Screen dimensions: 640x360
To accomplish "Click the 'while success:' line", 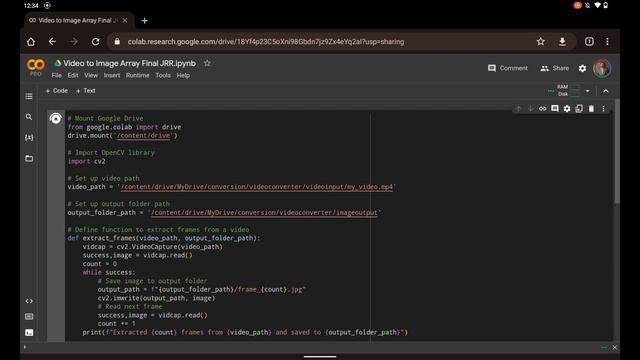I will [109, 272].
